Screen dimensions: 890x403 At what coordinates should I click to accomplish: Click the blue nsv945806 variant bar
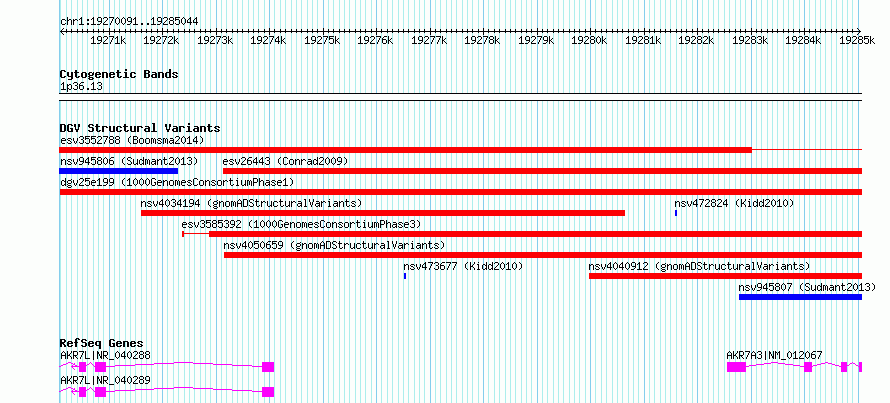(x=119, y=170)
